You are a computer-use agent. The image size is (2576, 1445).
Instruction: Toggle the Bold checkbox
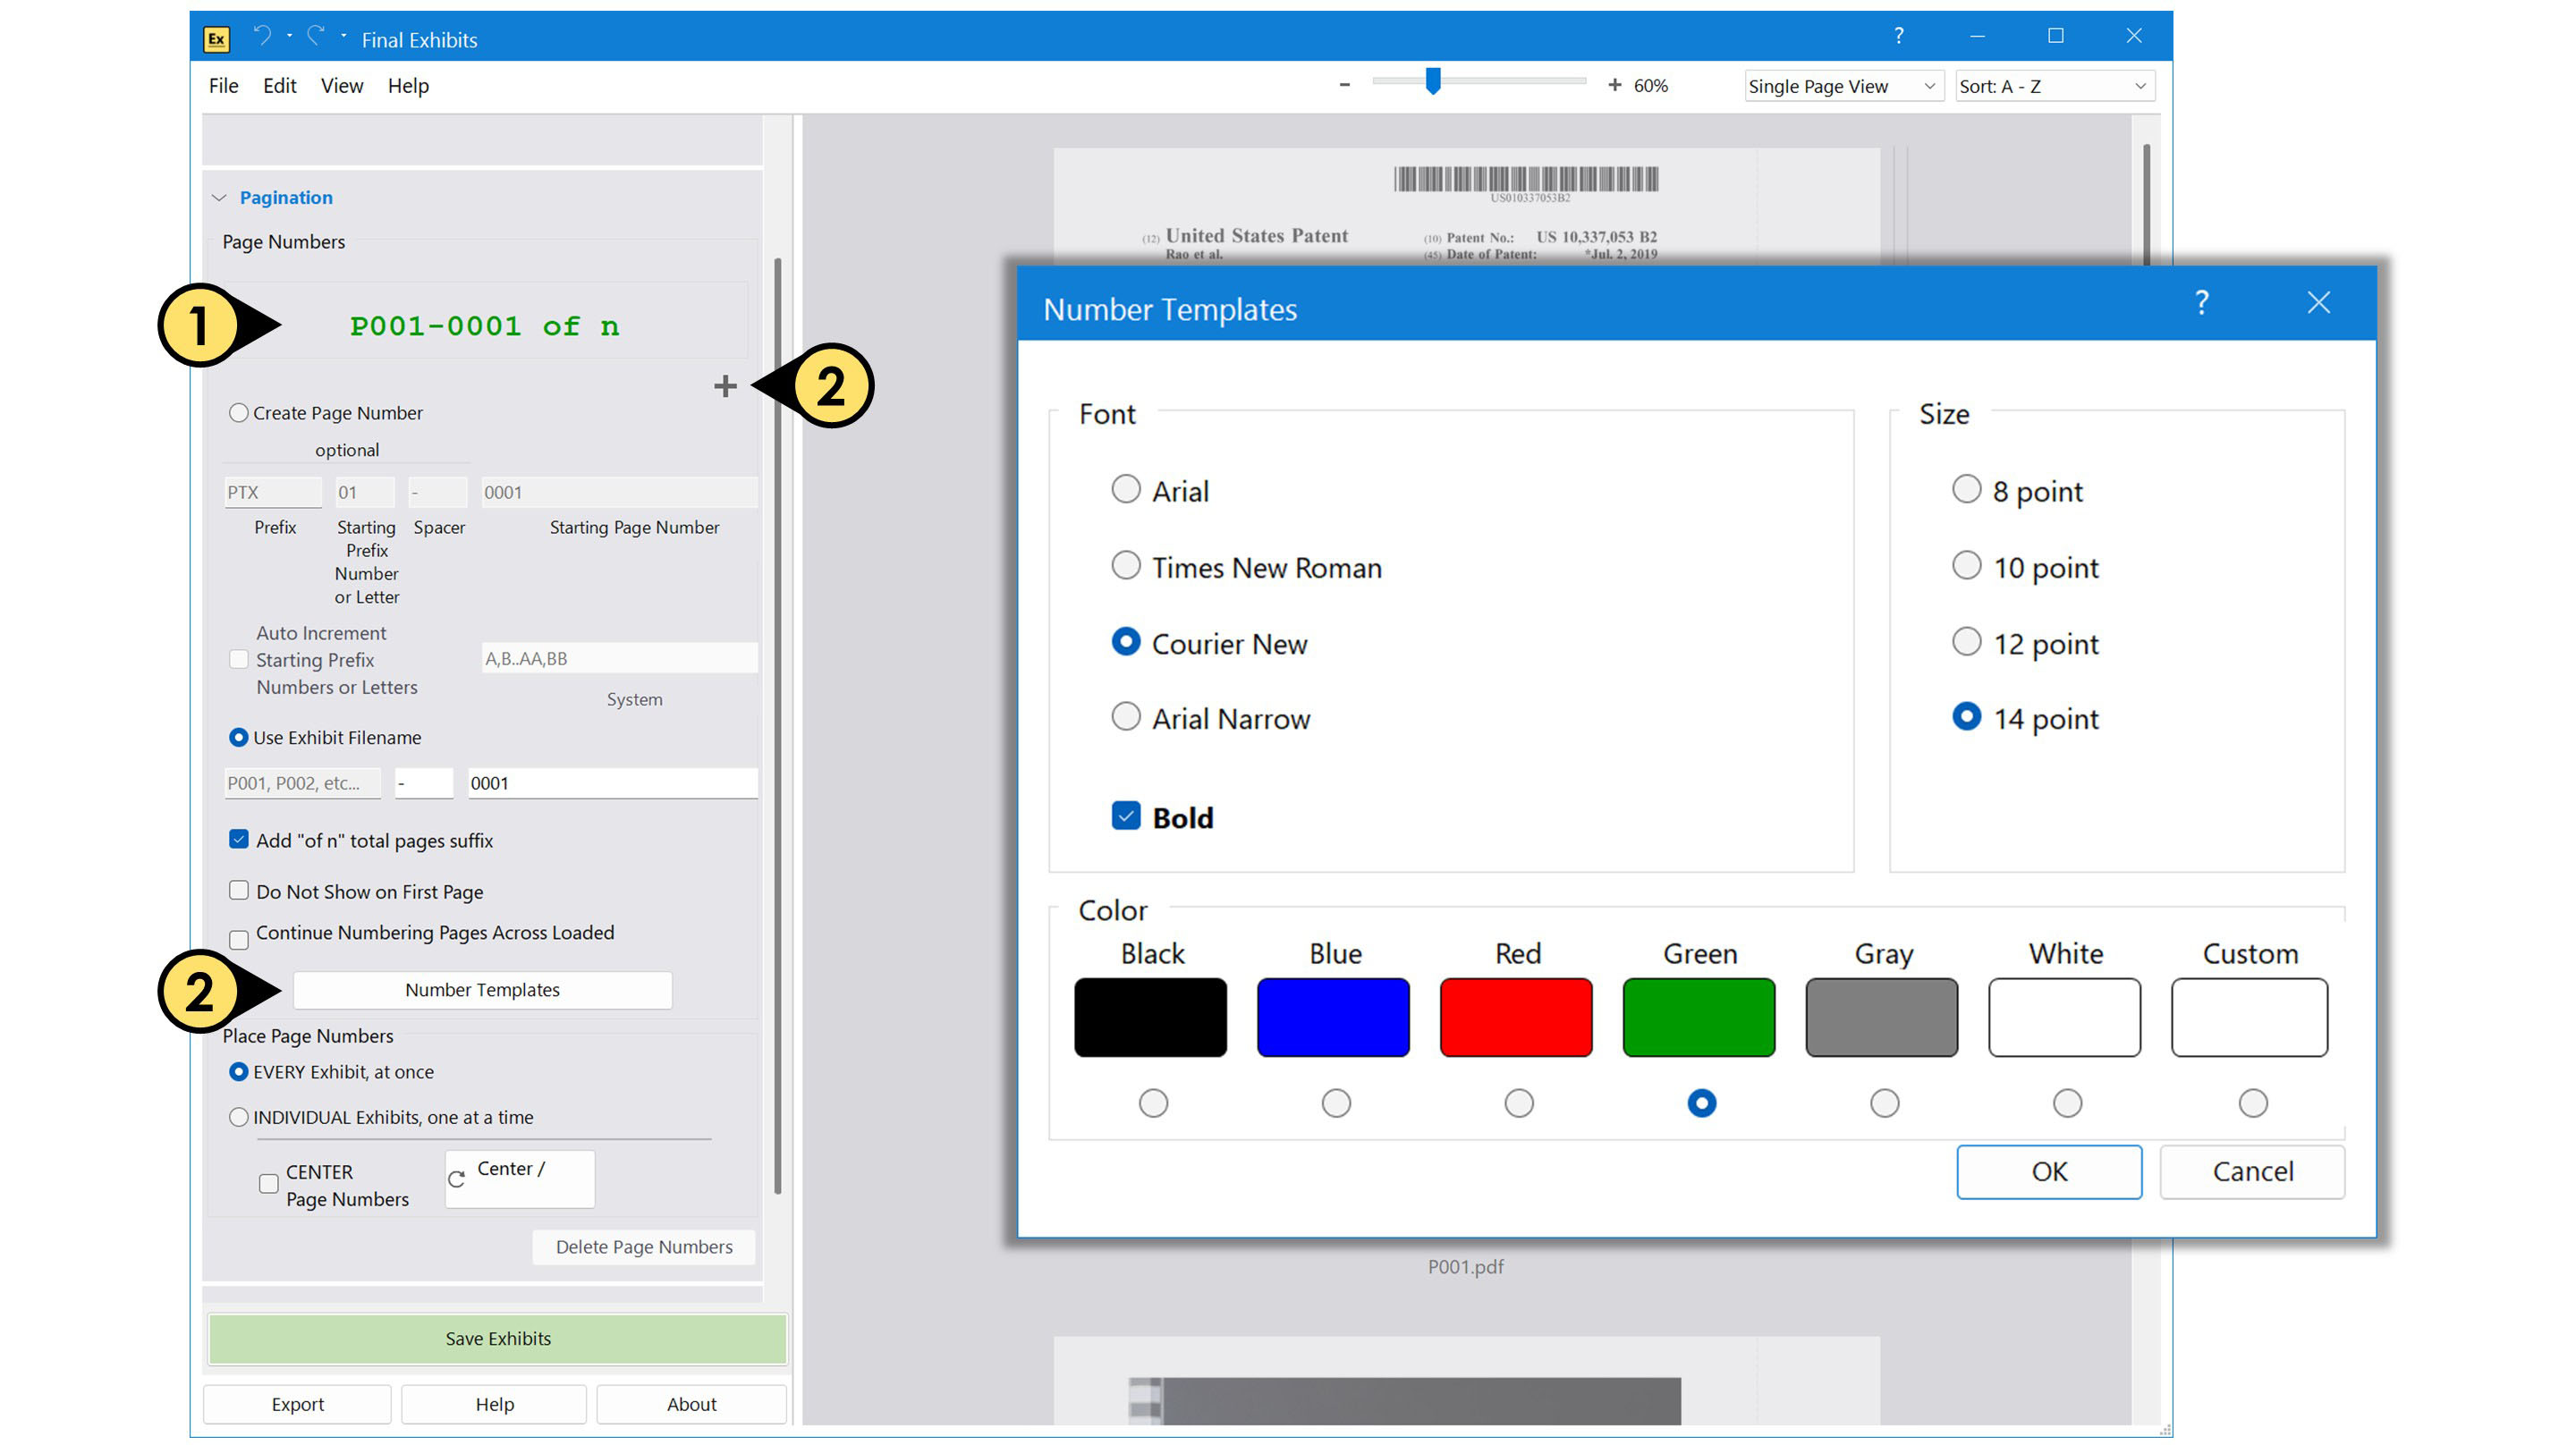(x=1126, y=816)
